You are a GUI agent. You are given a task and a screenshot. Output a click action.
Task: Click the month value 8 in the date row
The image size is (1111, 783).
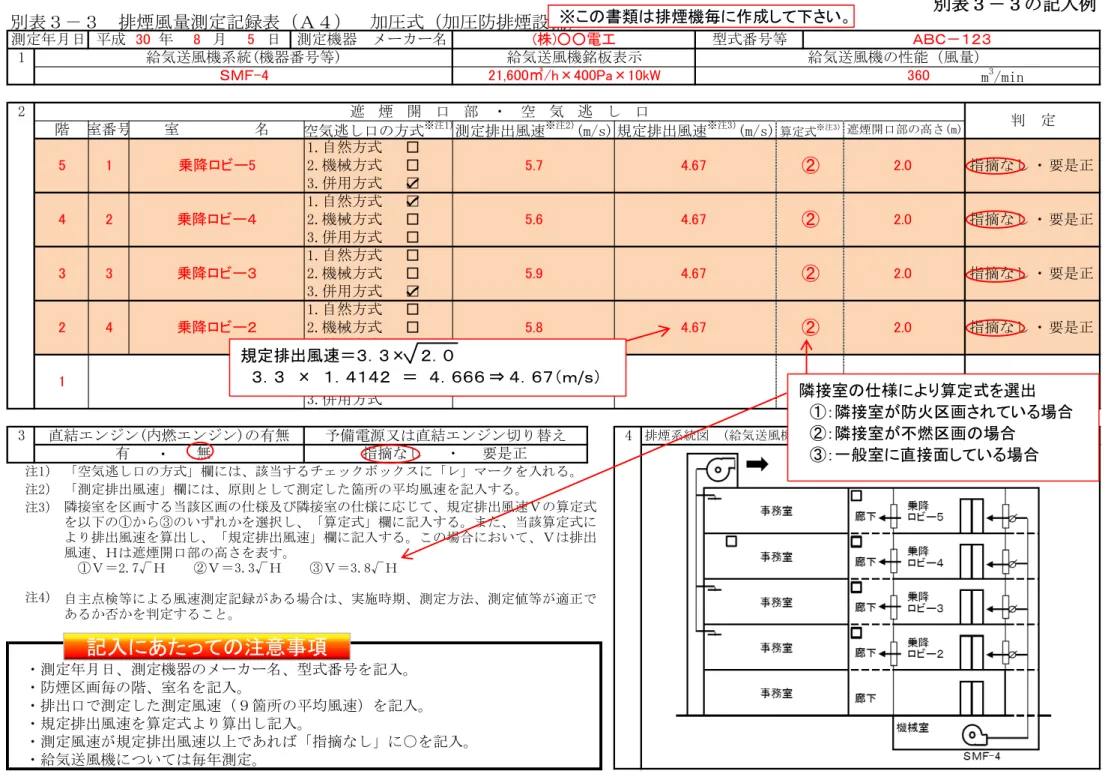(197, 40)
